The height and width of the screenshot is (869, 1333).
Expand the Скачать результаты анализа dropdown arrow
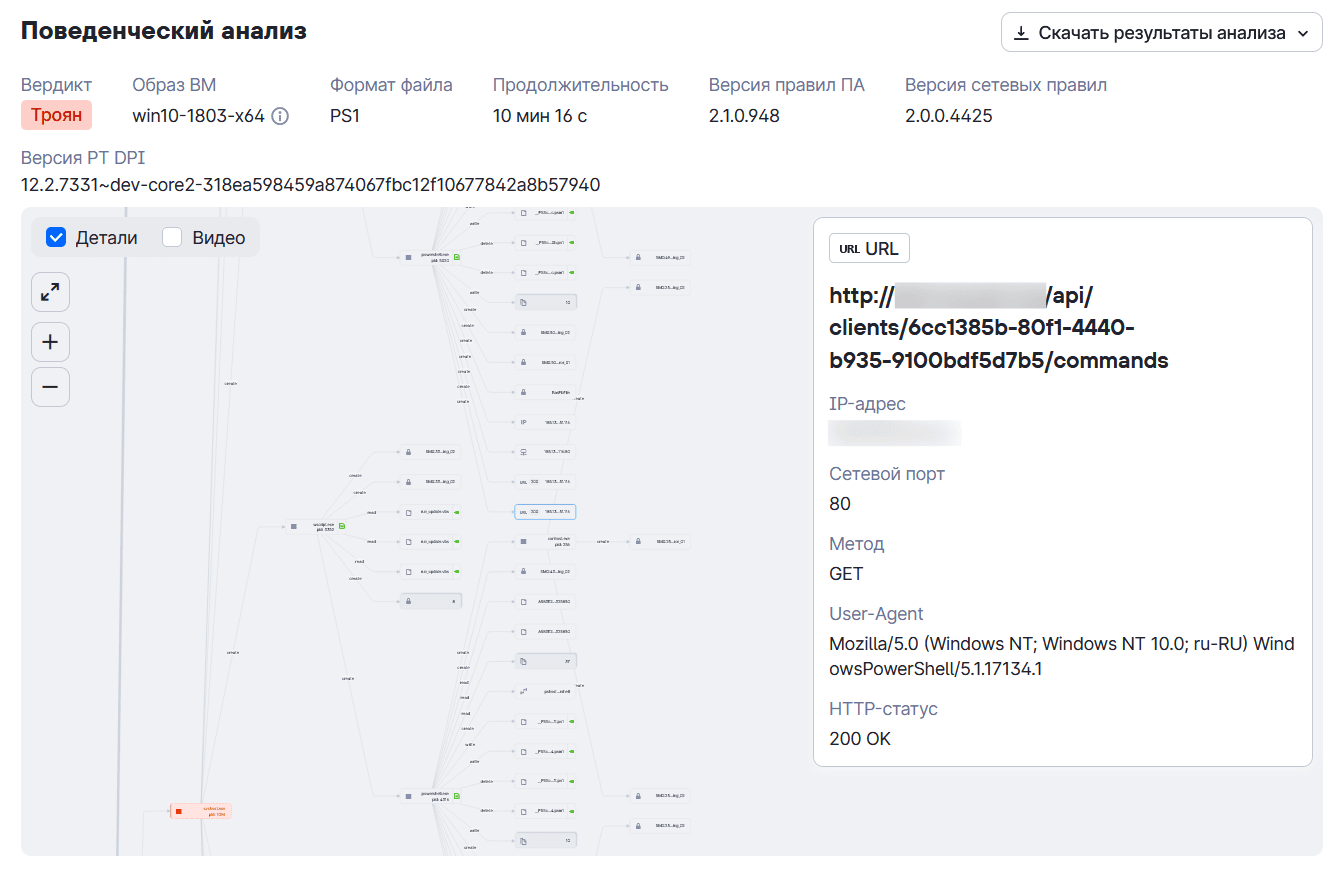(x=1303, y=33)
